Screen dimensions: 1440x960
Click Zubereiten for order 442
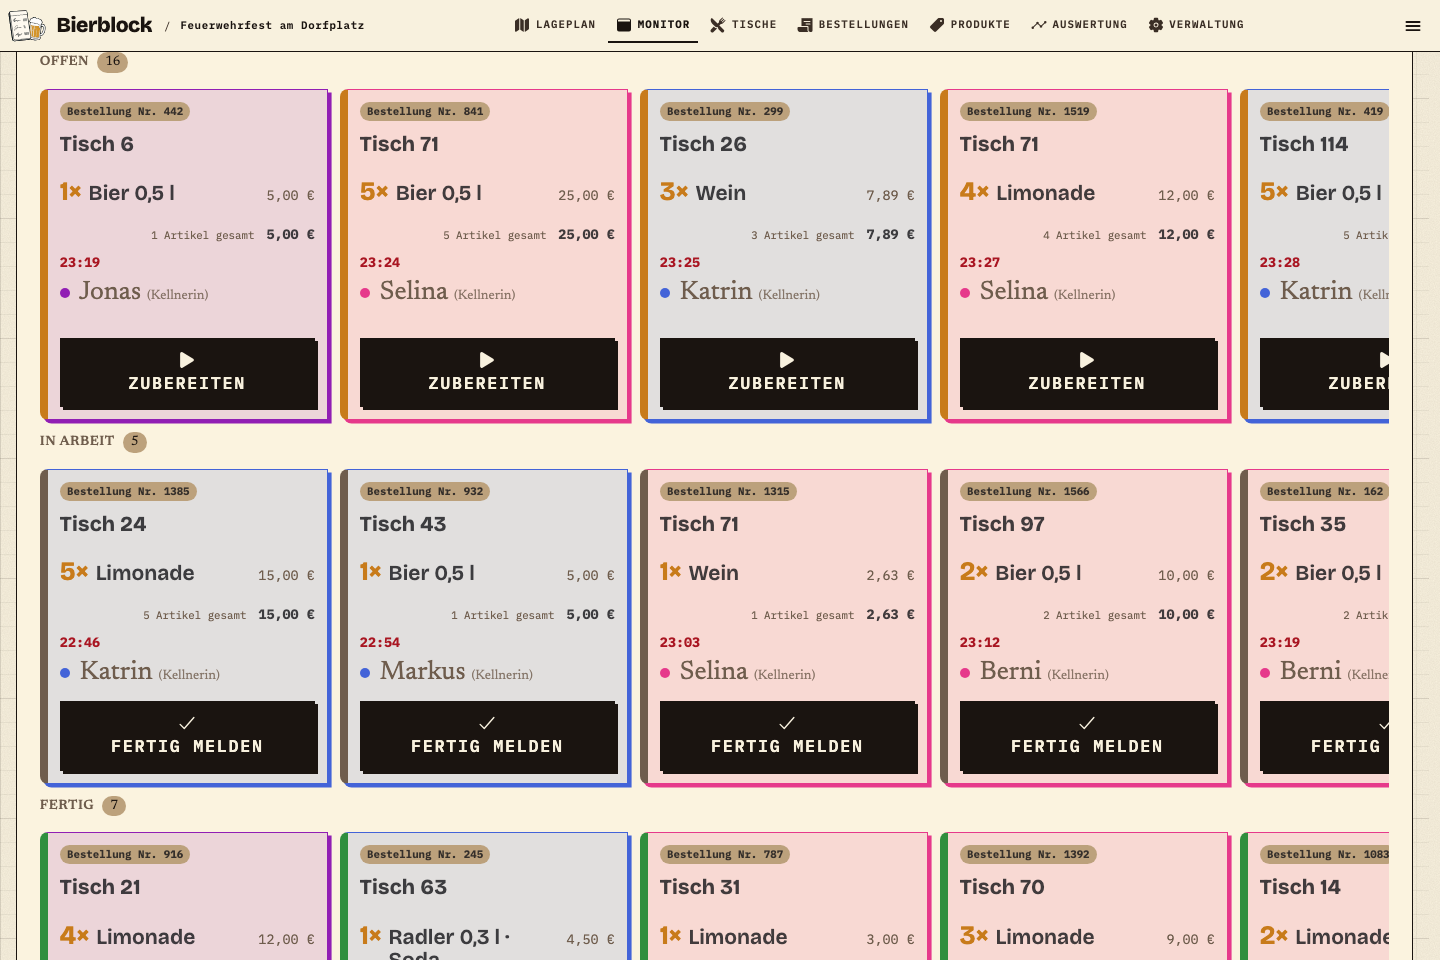(188, 373)
